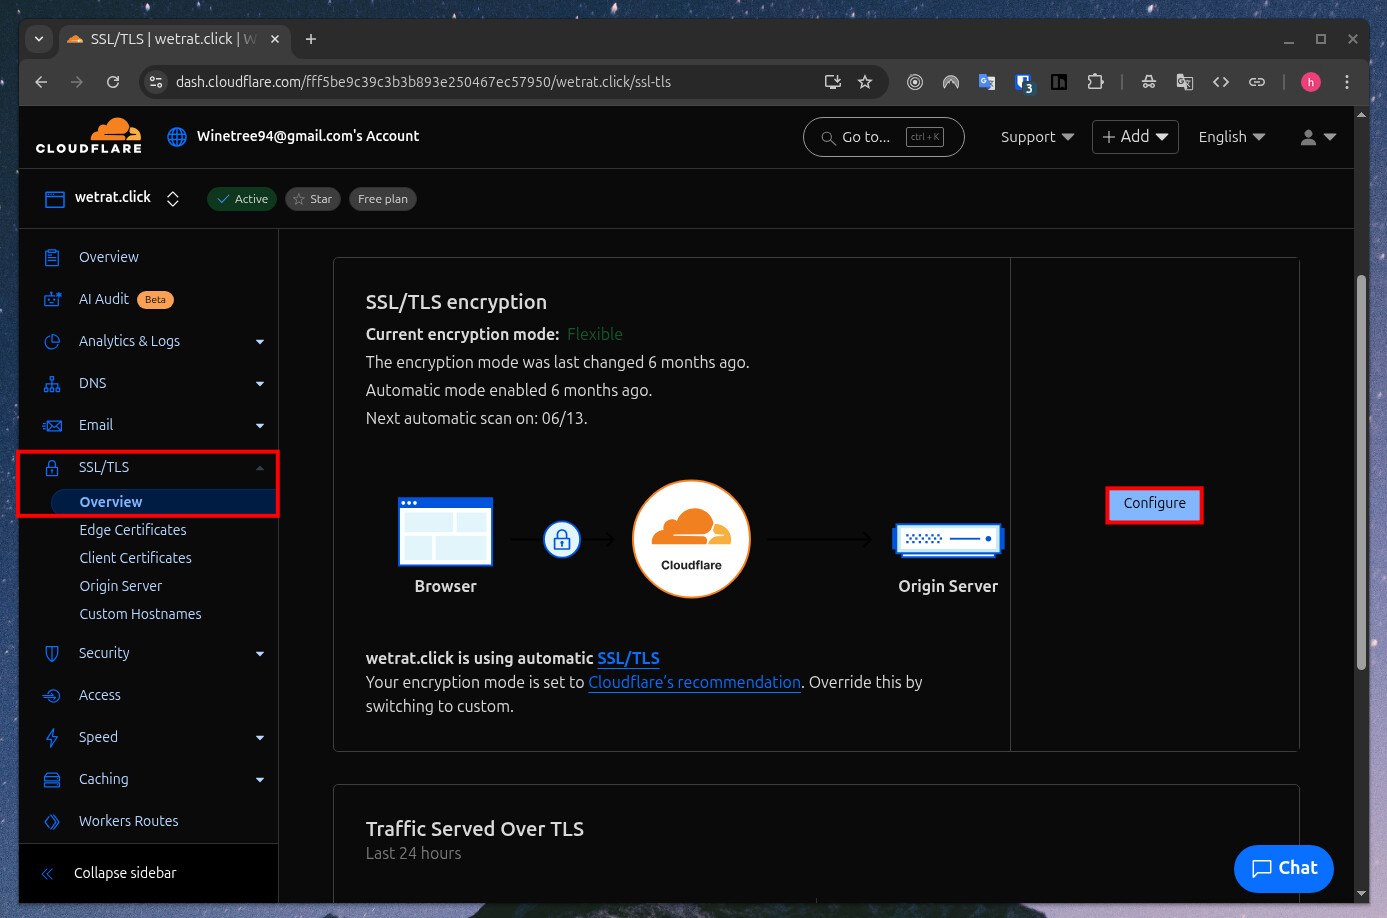Open Edge Certificates
Image resolution: width=1387 pixels, height=918 pixels.
click(x=133, y=530)
